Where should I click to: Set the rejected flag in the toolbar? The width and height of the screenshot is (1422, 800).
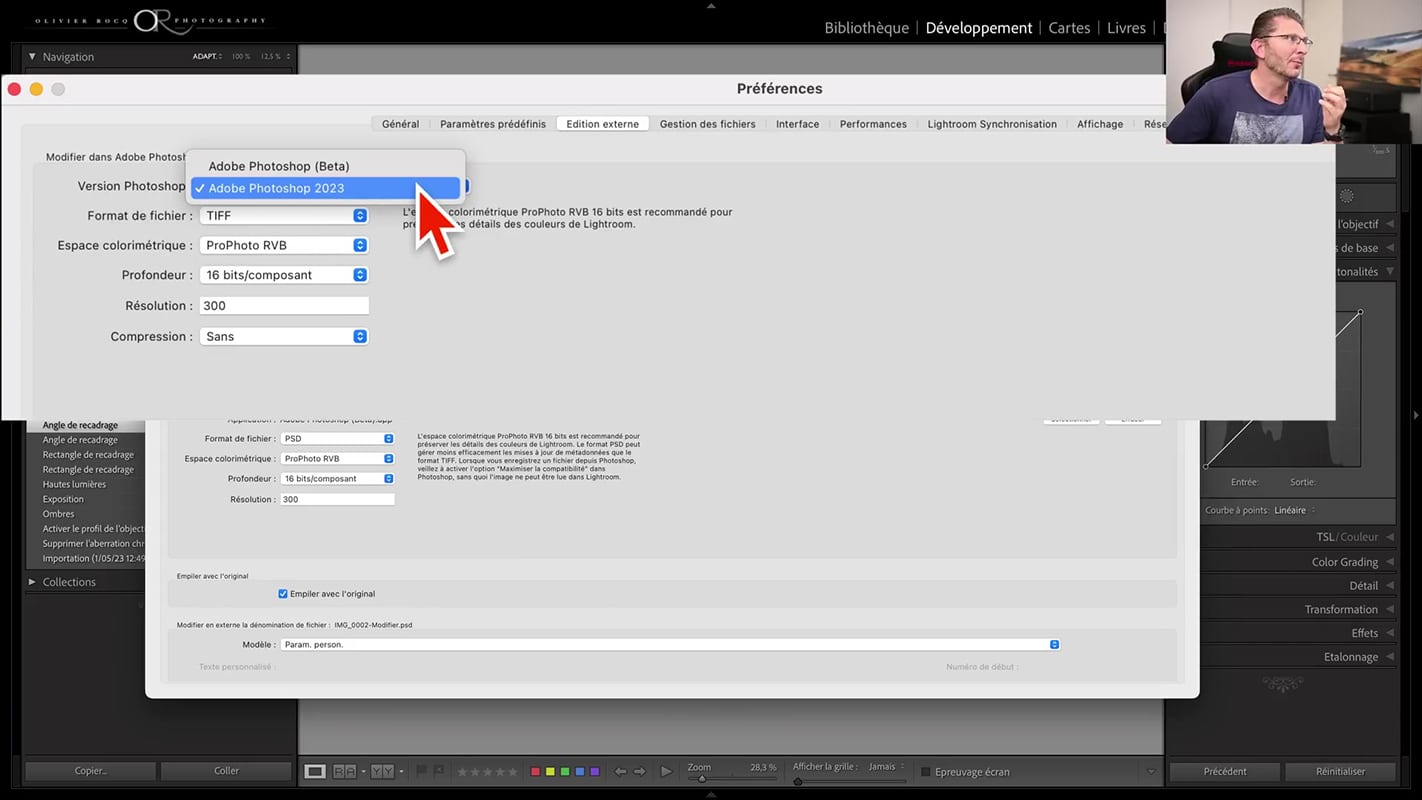coord(439,771)
